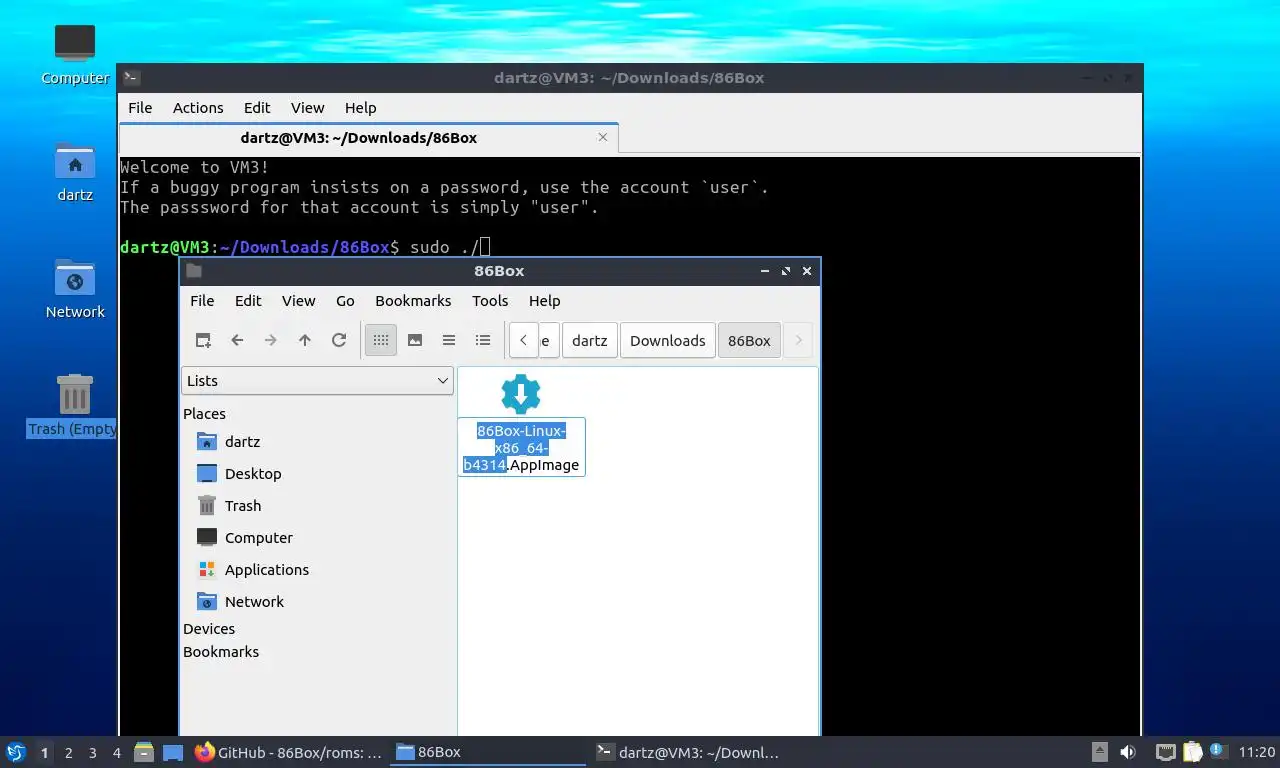Viewport: 1280px width, 768px height.
Task: Open volume control in tray
Action: click(1128, 752)
